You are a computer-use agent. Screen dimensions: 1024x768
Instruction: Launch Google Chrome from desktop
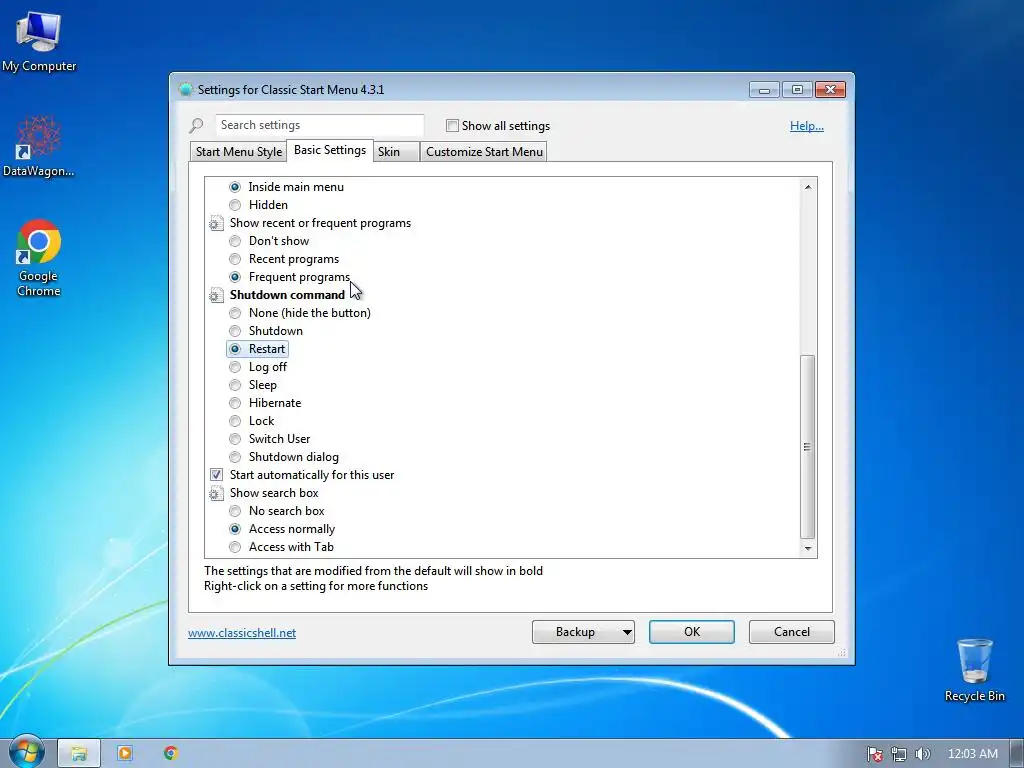(39, 259)
